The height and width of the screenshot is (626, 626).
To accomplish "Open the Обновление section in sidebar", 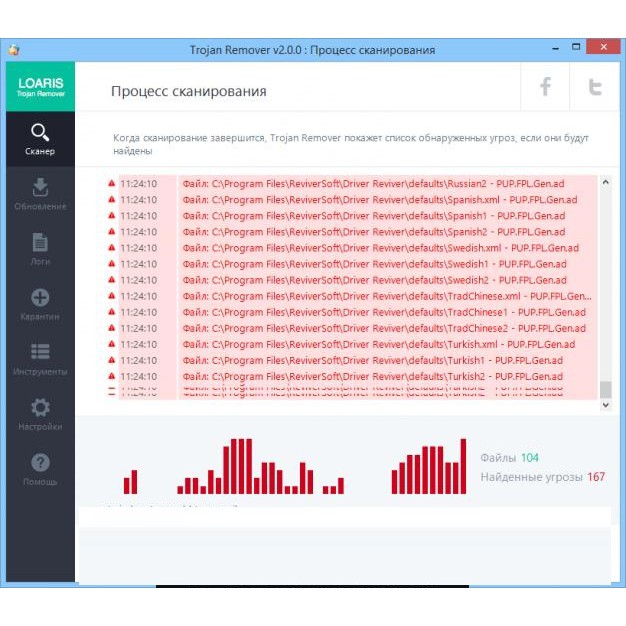I will [x=40, y=194].
